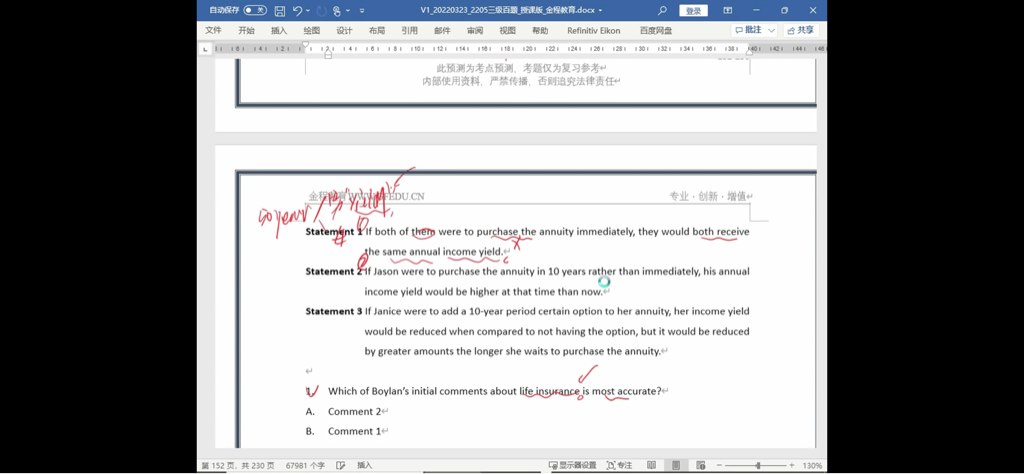Switch to Read Mode view icon
This screenshot has width=1024, height=474.
[x=652, y=465]
